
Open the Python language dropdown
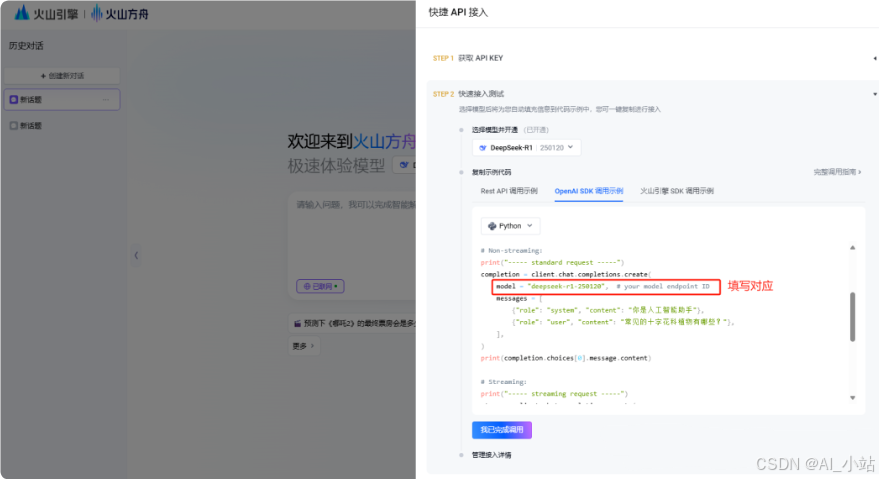510,225
